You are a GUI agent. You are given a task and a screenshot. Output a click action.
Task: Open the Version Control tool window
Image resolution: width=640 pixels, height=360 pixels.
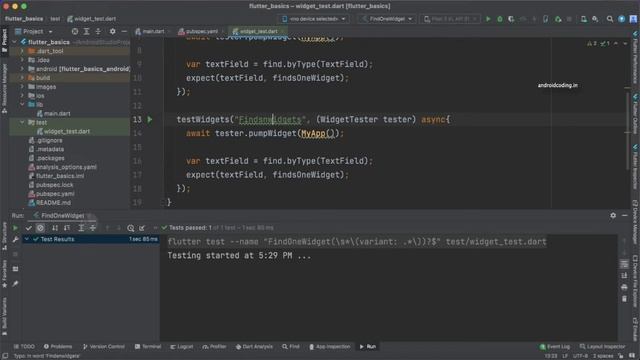pyautogui.click(x=104, y=347)
